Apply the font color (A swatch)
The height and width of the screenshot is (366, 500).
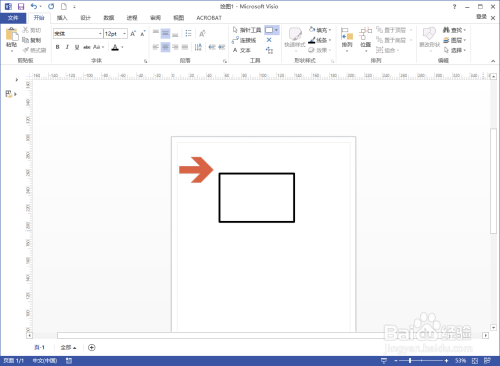(x=115, y=47)
